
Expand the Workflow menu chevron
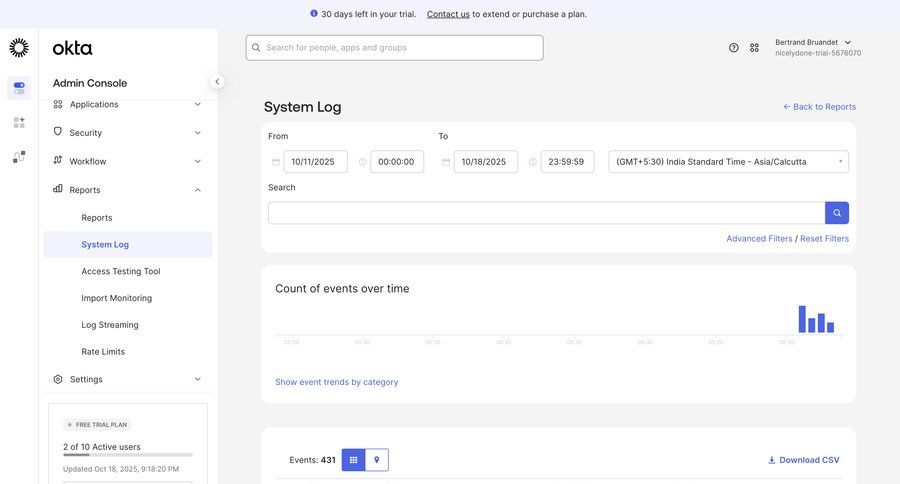197,161
